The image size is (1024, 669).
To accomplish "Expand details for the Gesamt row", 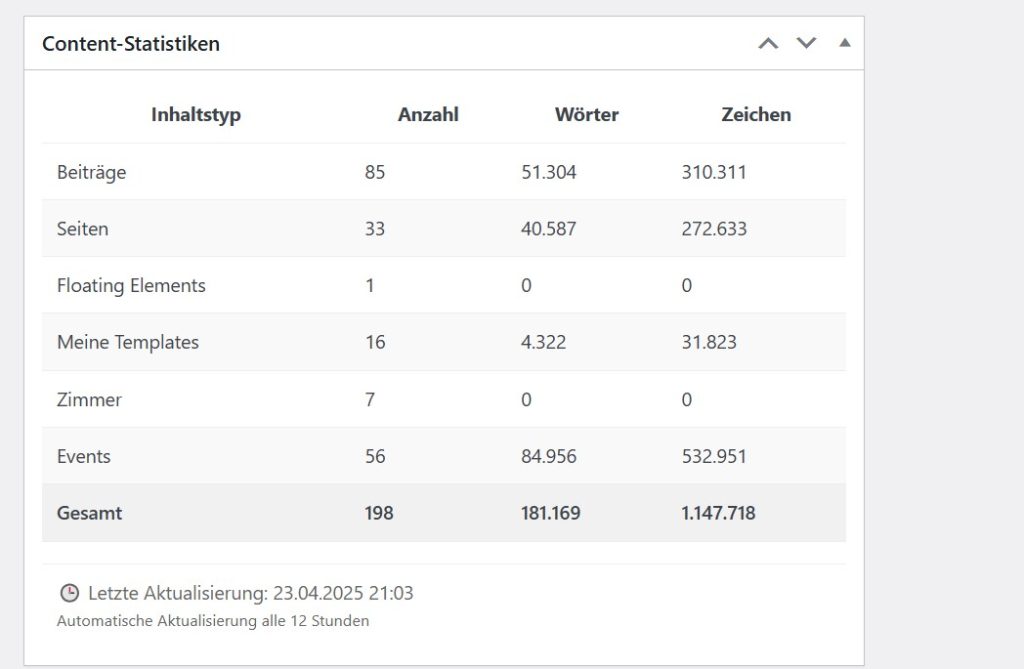I will click(89, 513).
